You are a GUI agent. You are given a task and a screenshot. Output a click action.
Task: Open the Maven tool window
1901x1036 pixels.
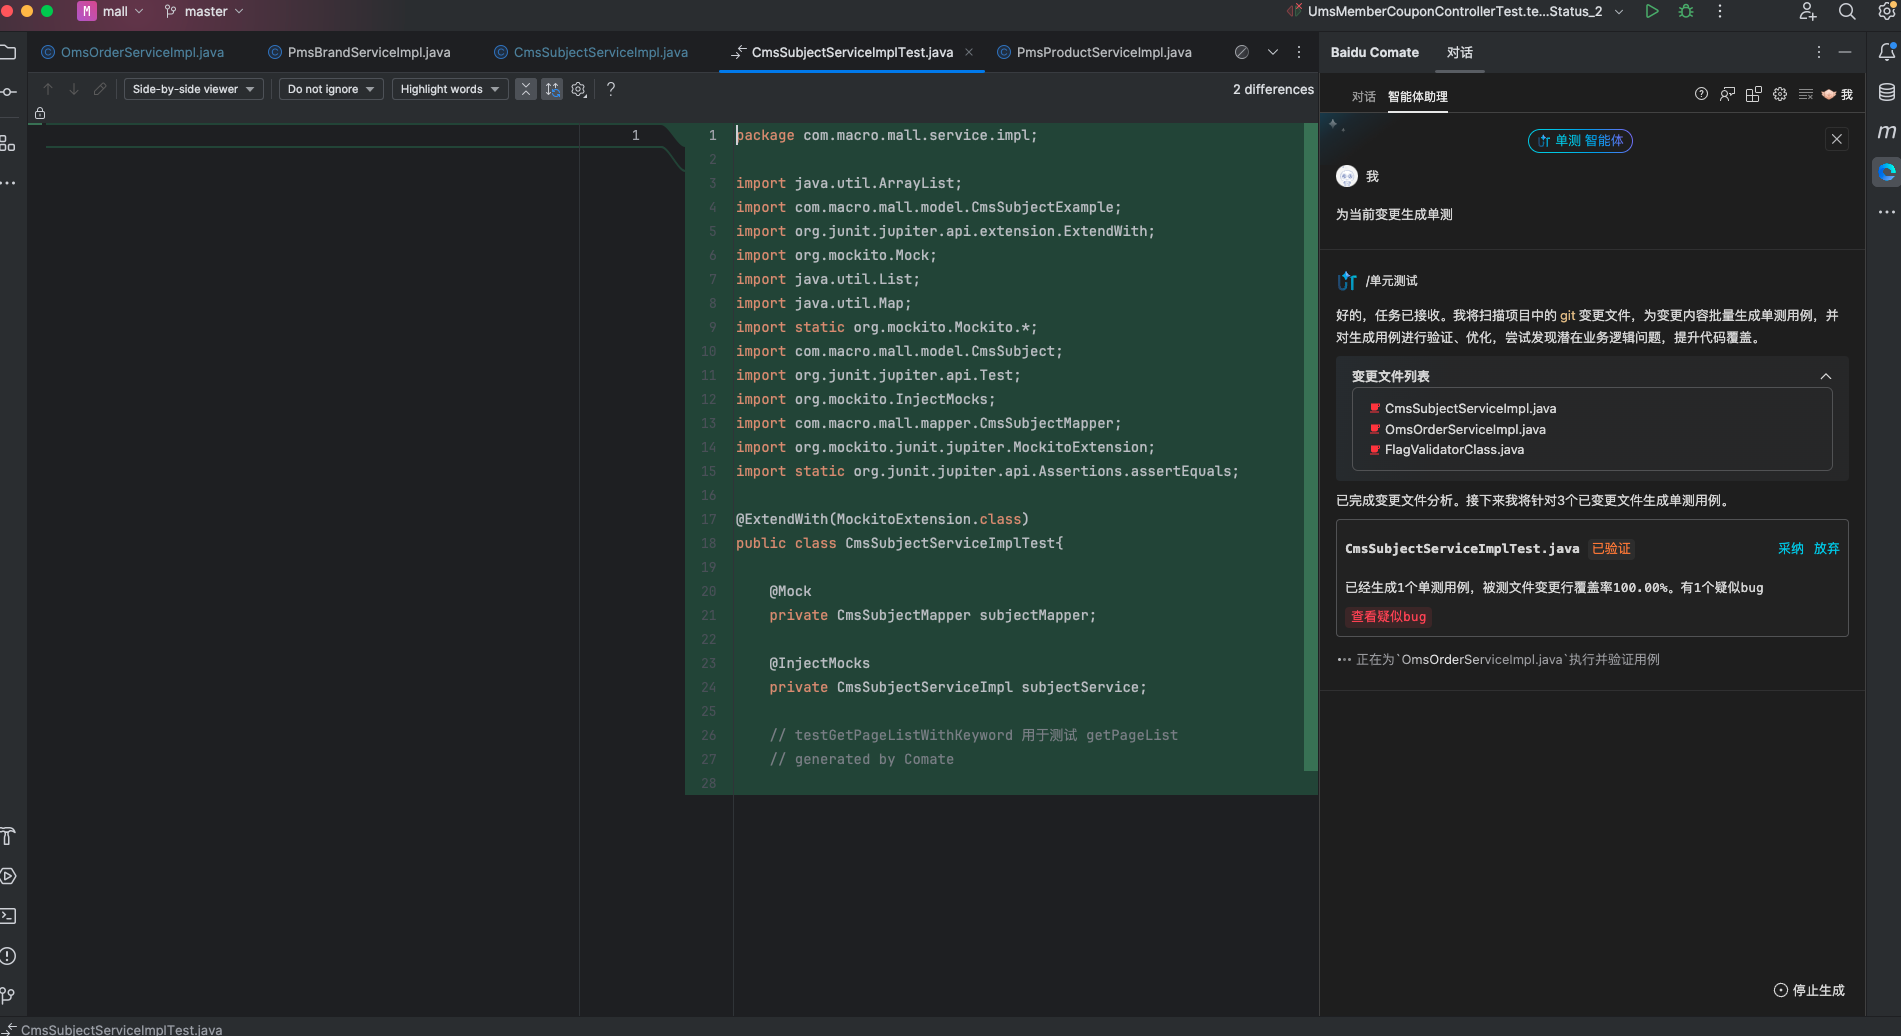pyautogui.click(x=1887, y=132)
